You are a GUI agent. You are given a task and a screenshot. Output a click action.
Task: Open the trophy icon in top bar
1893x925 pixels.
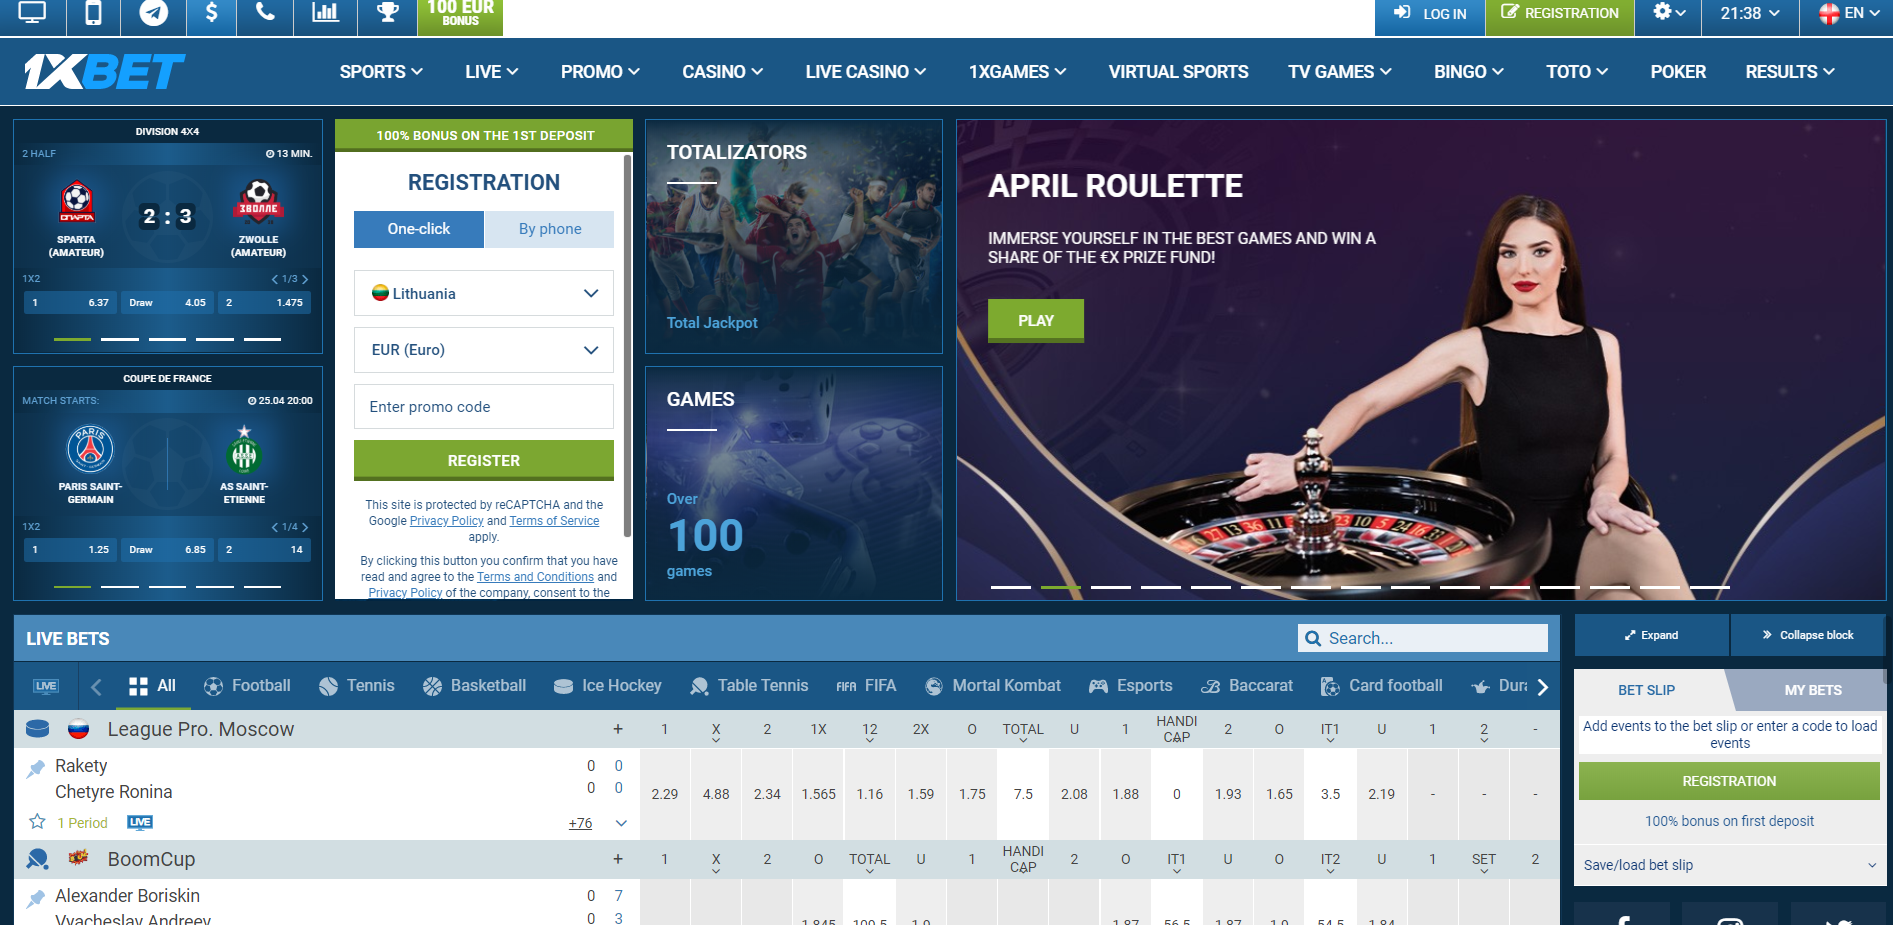tap(388, 13)
